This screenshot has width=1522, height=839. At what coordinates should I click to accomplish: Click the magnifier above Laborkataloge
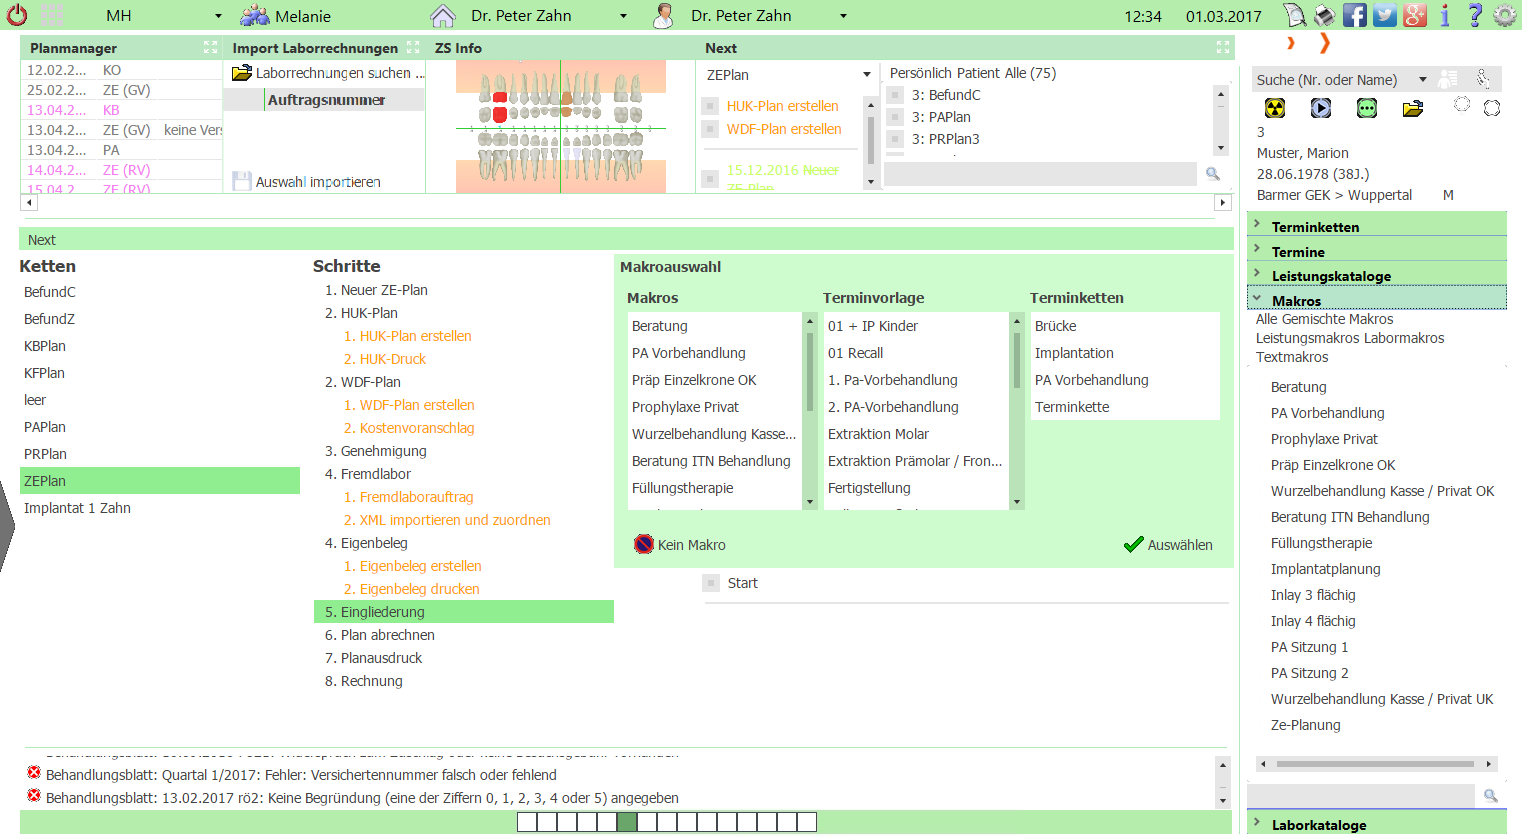1491,796
